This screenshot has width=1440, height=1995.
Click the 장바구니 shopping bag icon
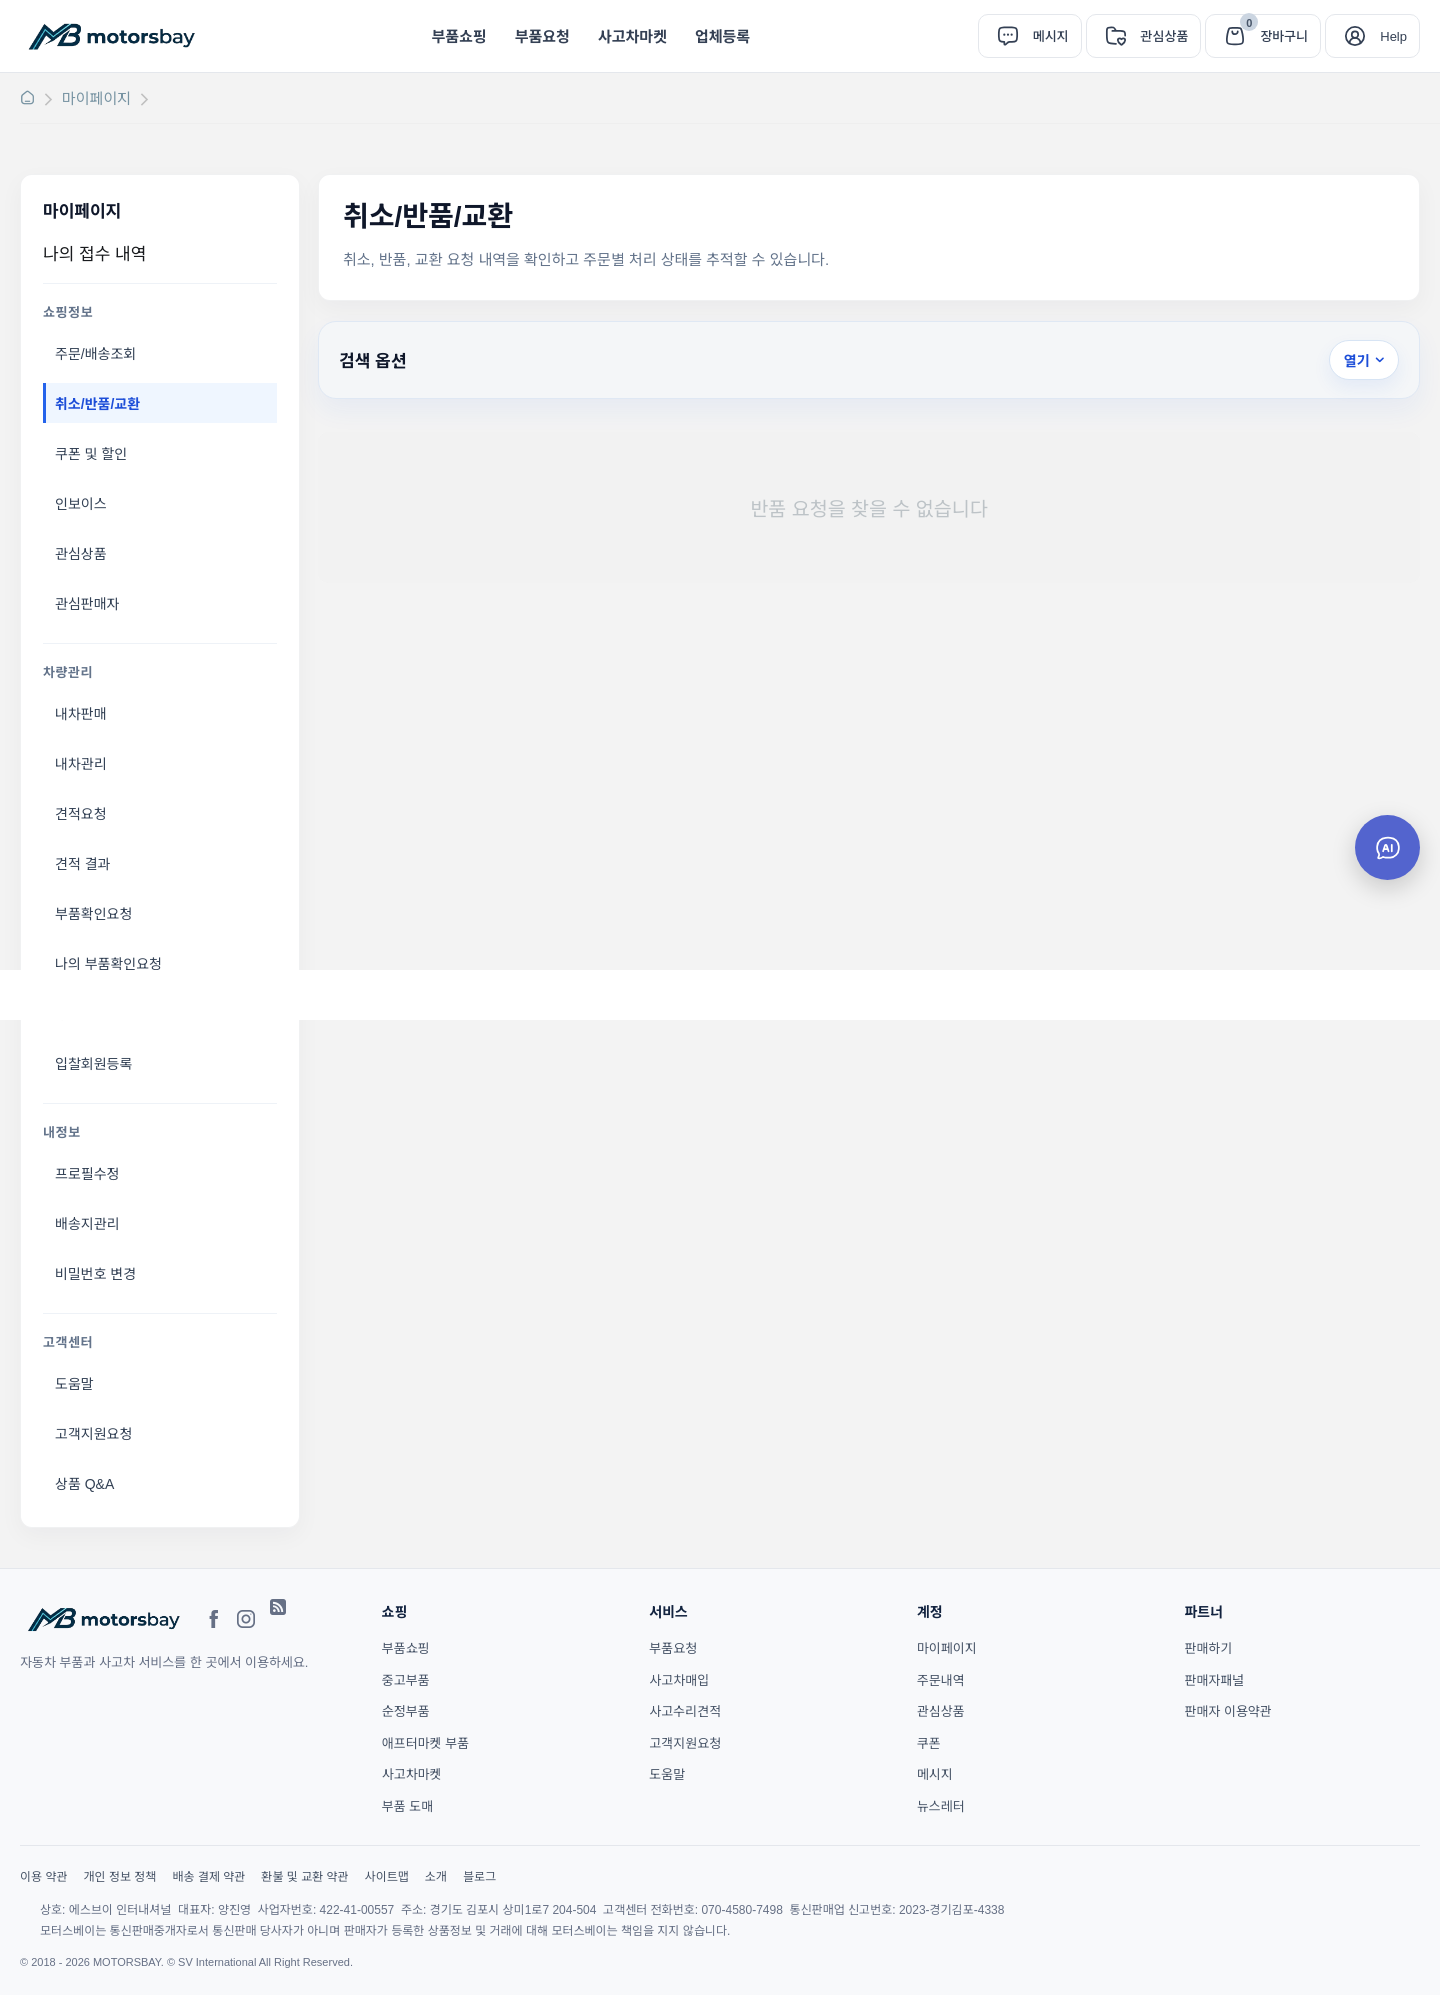(1235, 36)
